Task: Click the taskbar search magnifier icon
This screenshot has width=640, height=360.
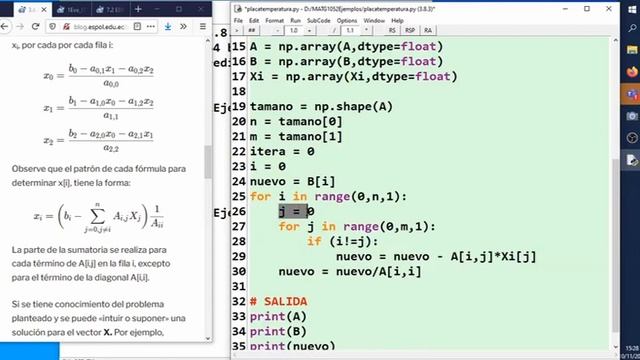Action: (632, 28)
